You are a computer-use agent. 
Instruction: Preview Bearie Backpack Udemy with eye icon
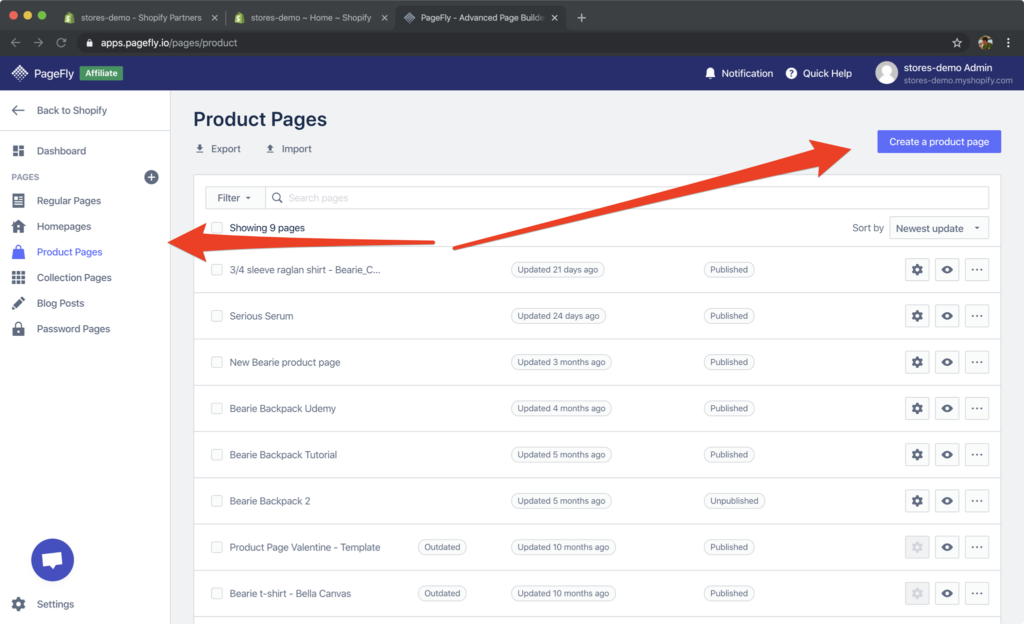[947, 408]
